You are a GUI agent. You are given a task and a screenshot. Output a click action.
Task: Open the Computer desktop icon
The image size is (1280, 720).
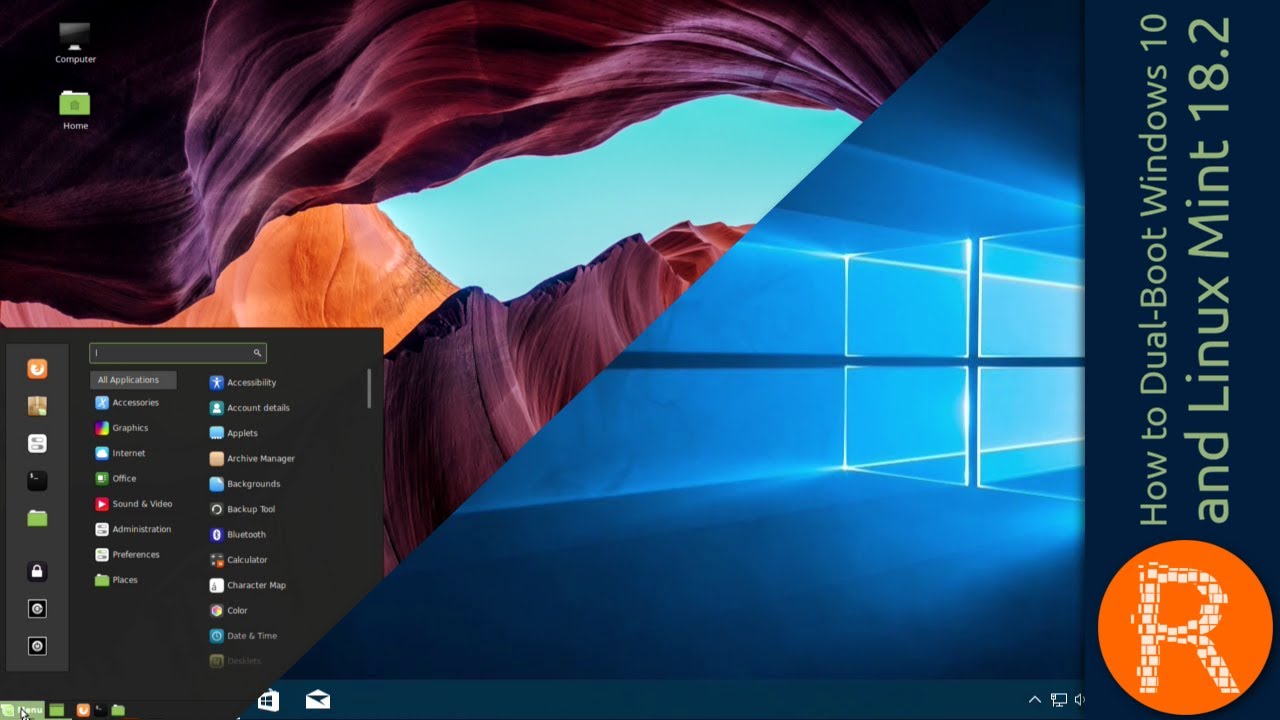coord(75,43)
